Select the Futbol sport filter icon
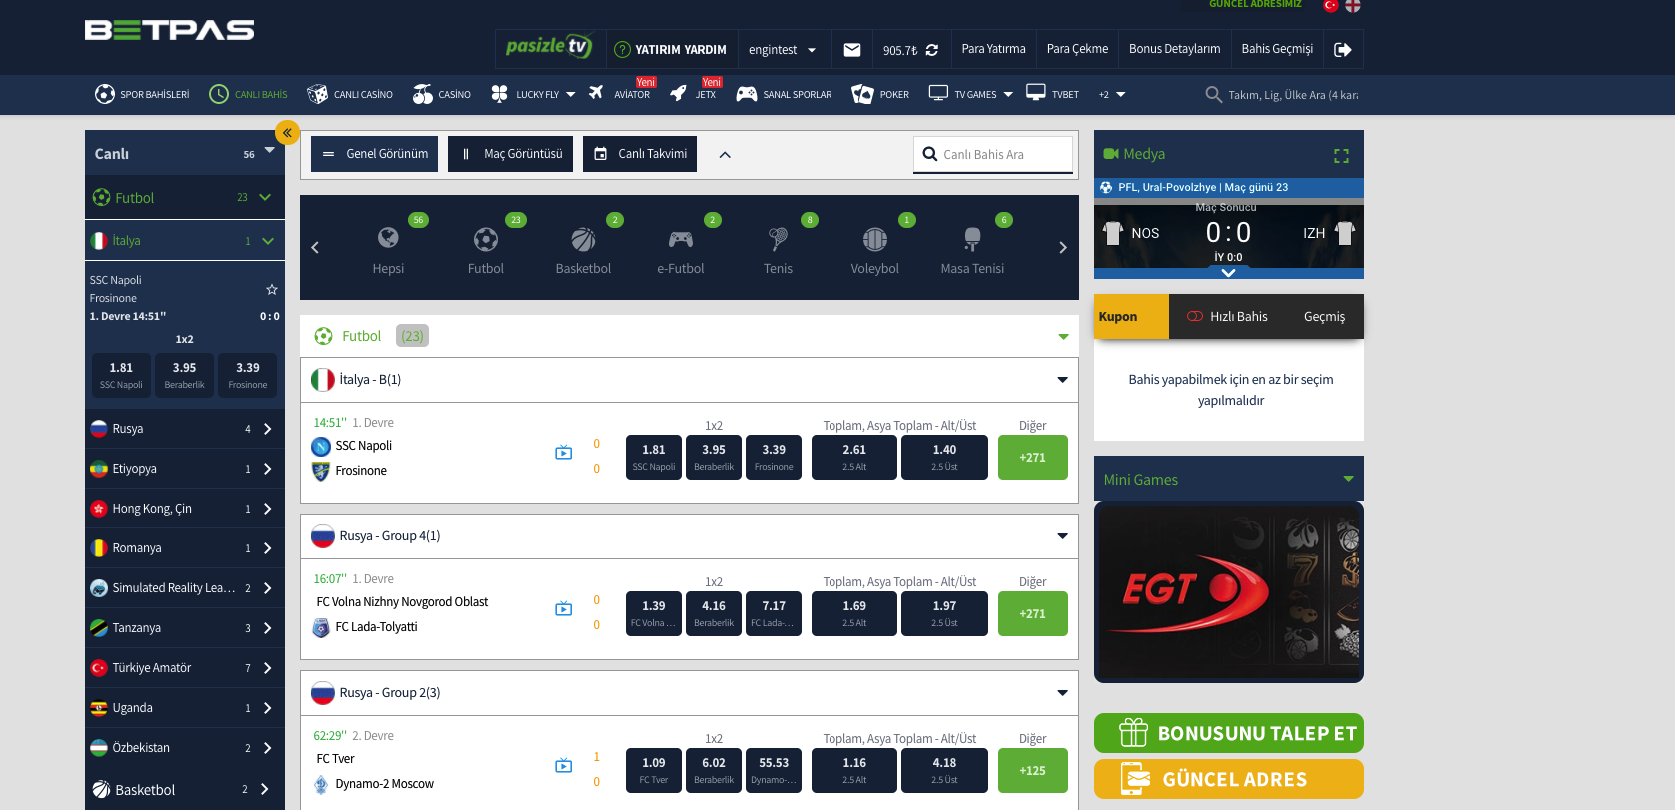Viewport: 1675px width, 810px height. point(485,239)
